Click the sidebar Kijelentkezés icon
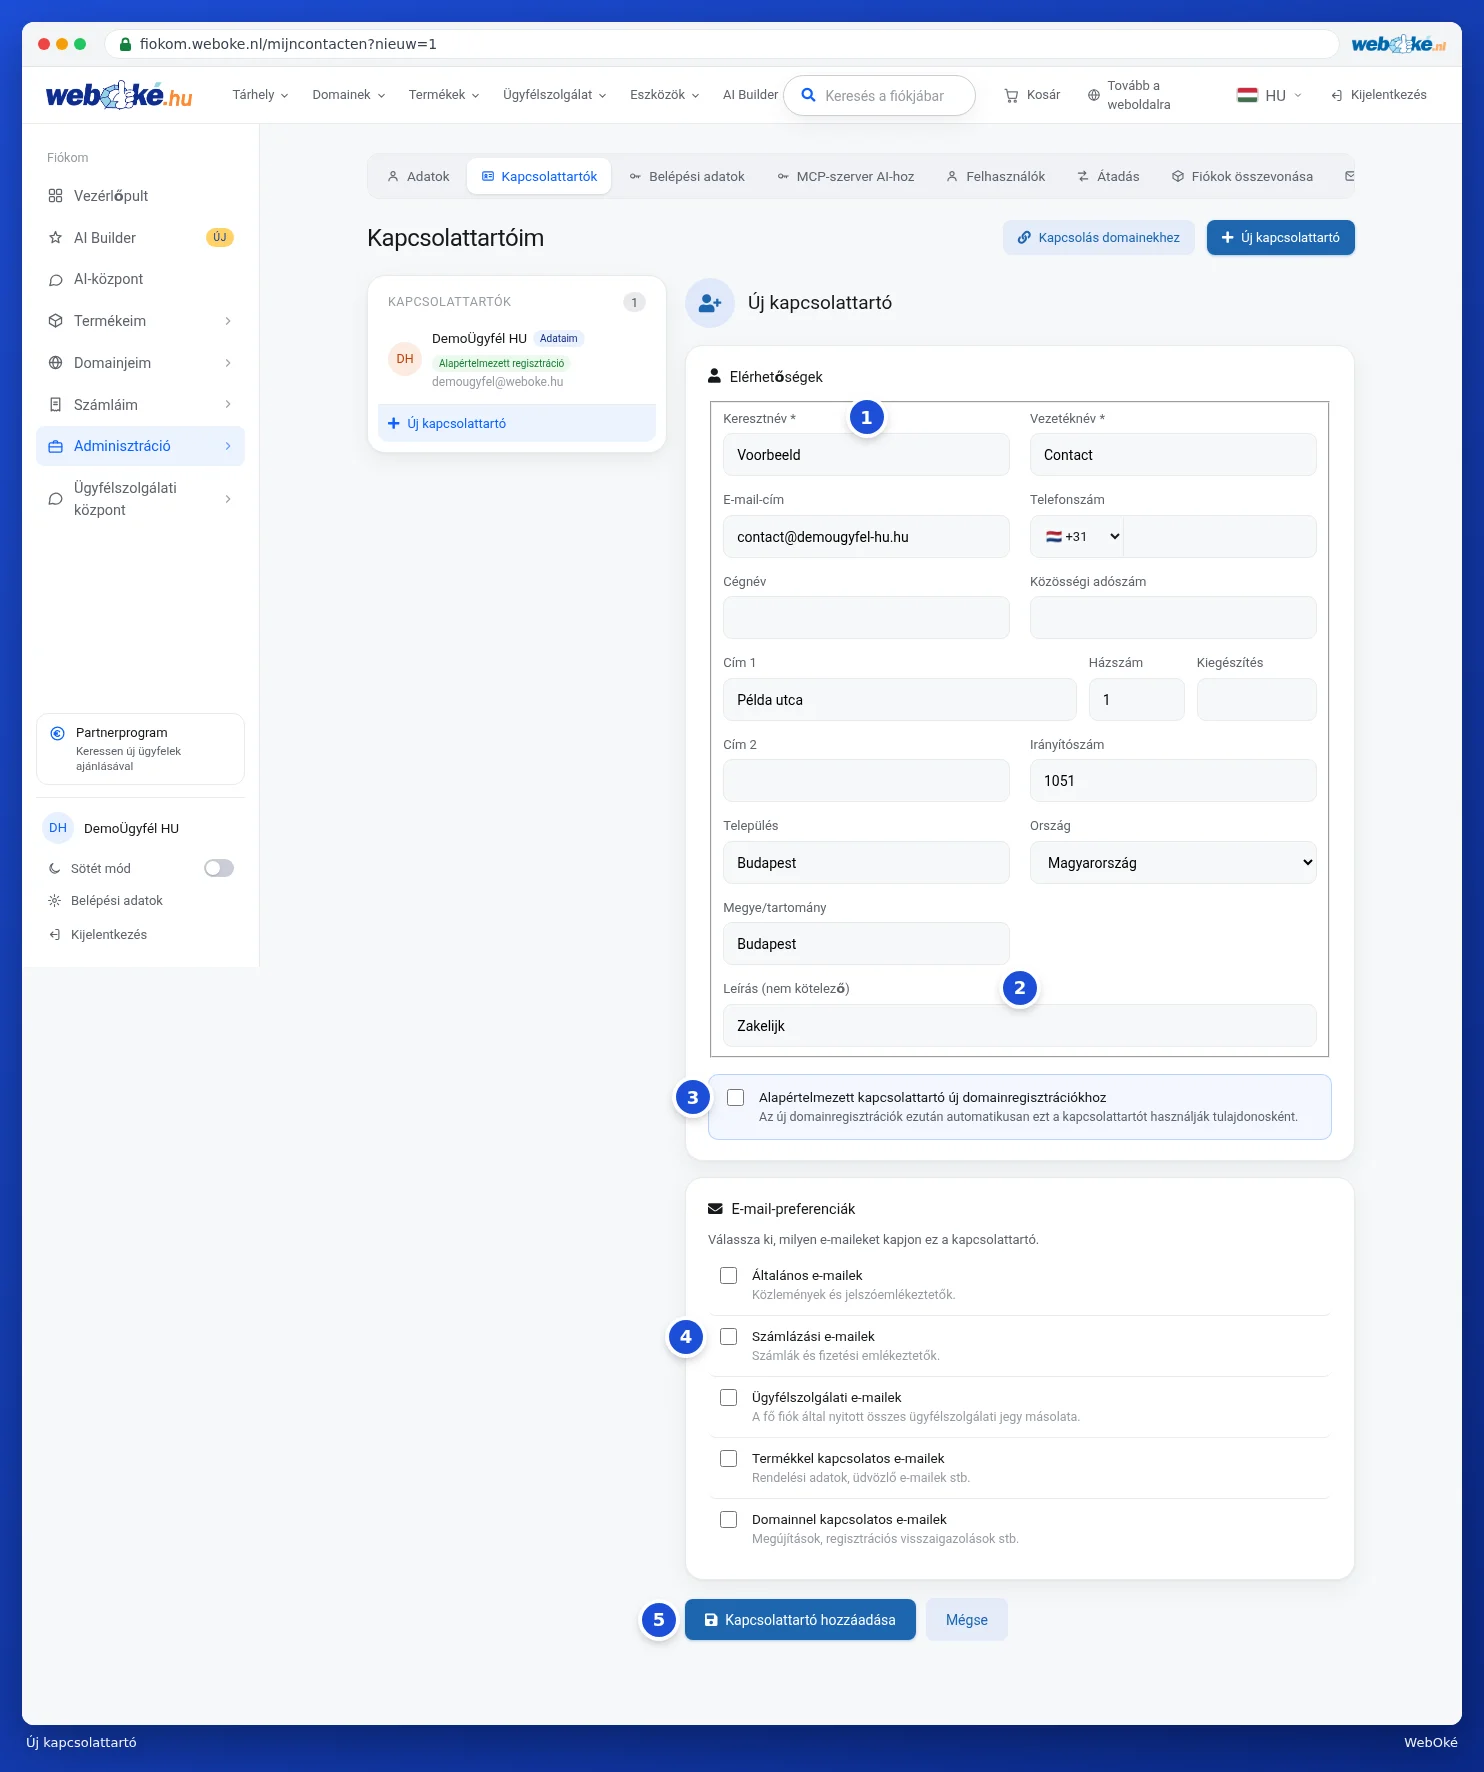Image resolution: width=1484 pixels, height=1772 pixels. click(x=55, y=935)
